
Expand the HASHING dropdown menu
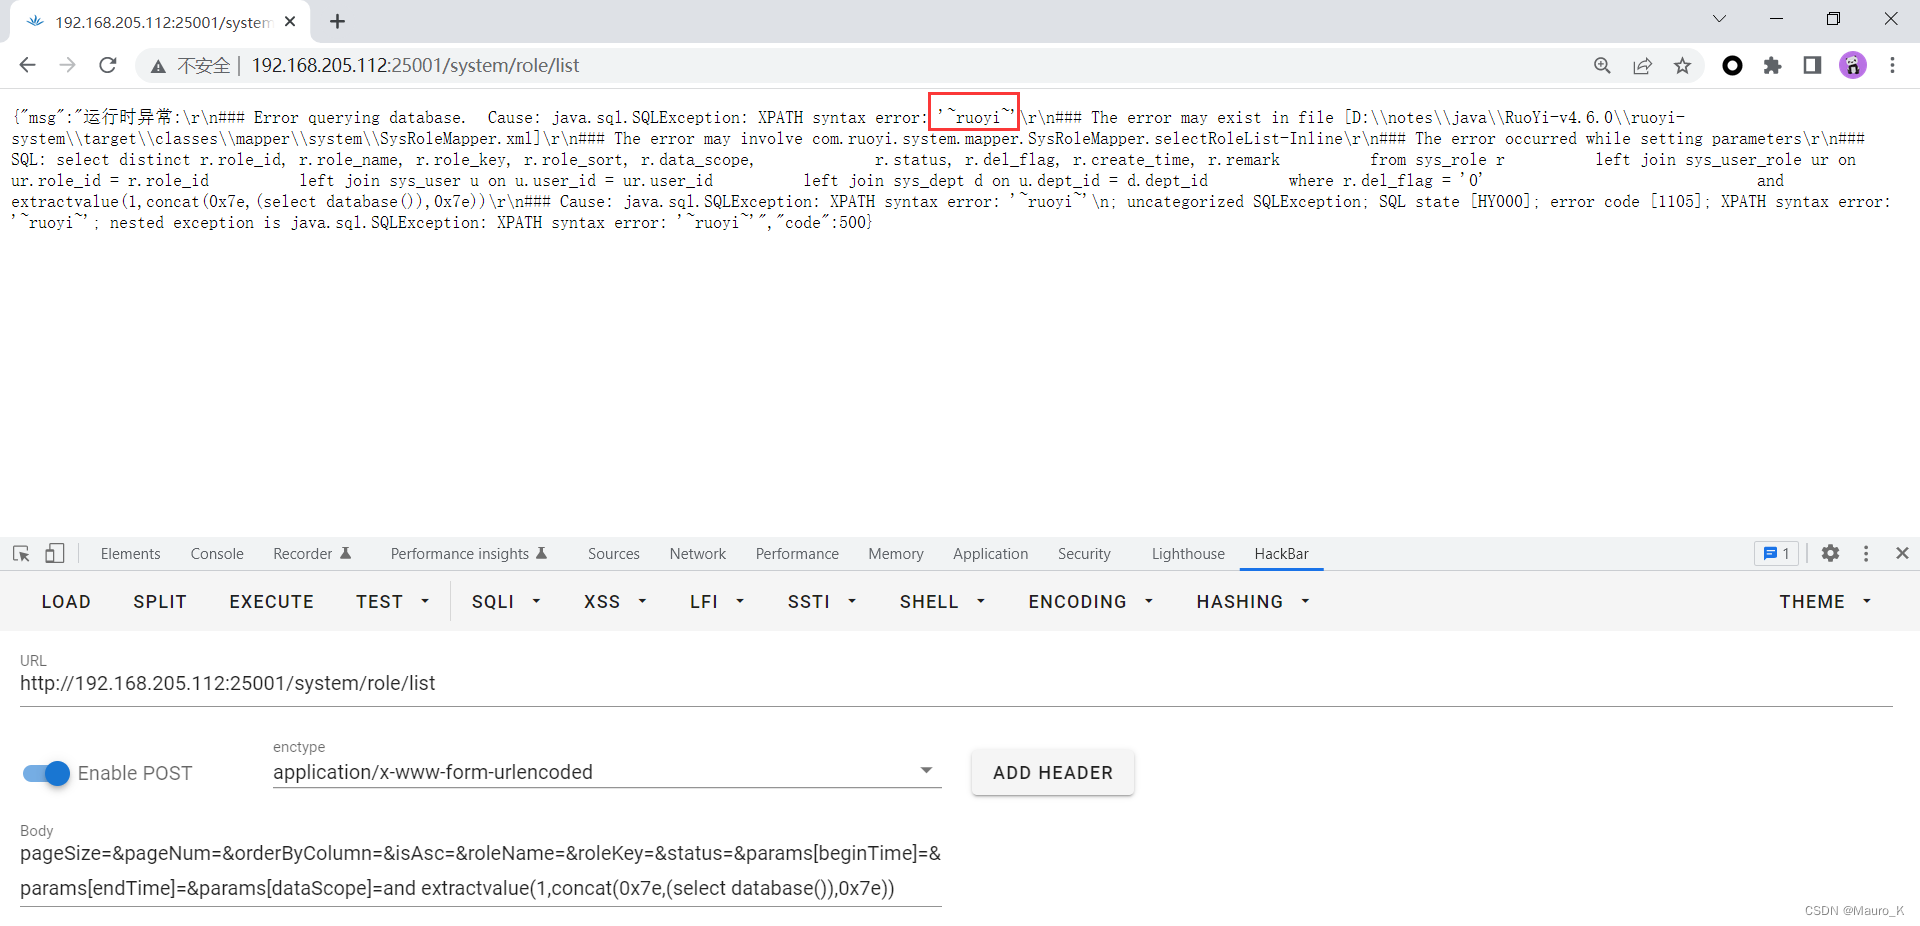click(1253, 601)
